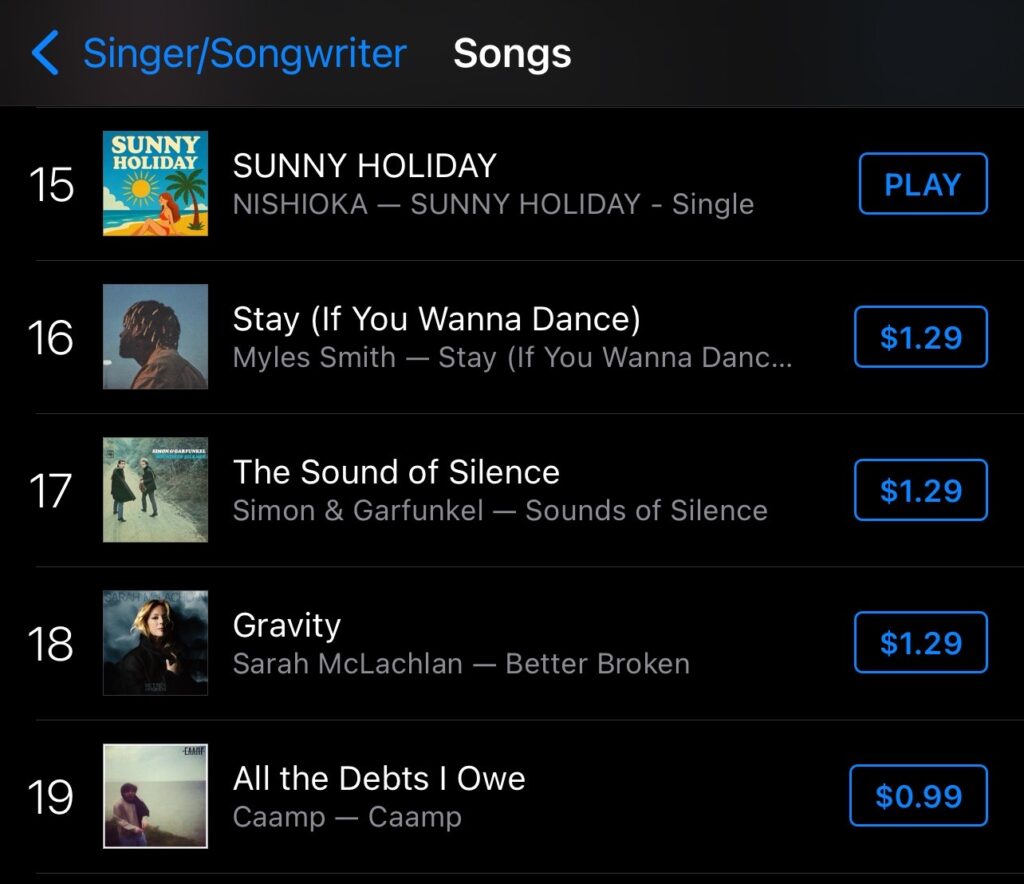Buy The Sound of Silence for $1.29
The image size is (1024, 884).
920,490
